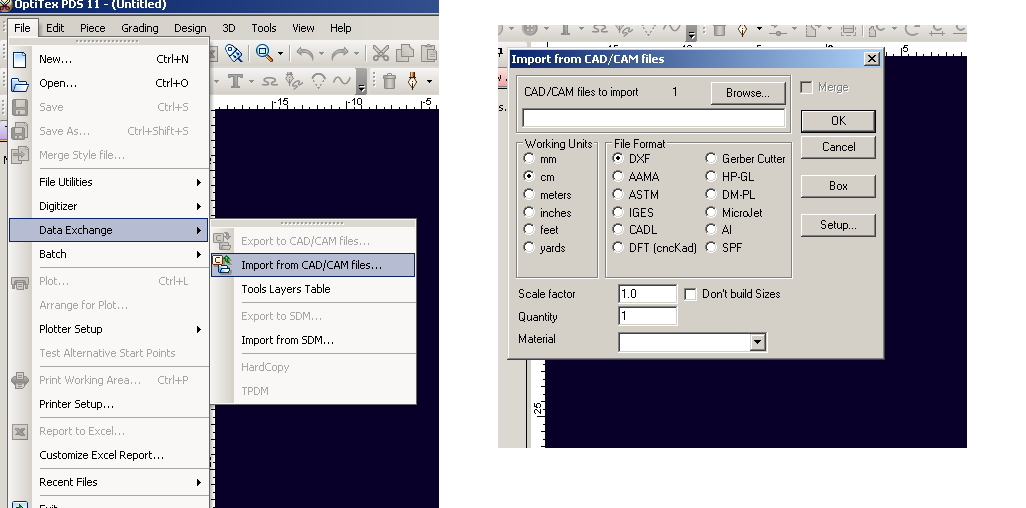
Task: Select the HP-GL file format option
Action: coord(712,177)
